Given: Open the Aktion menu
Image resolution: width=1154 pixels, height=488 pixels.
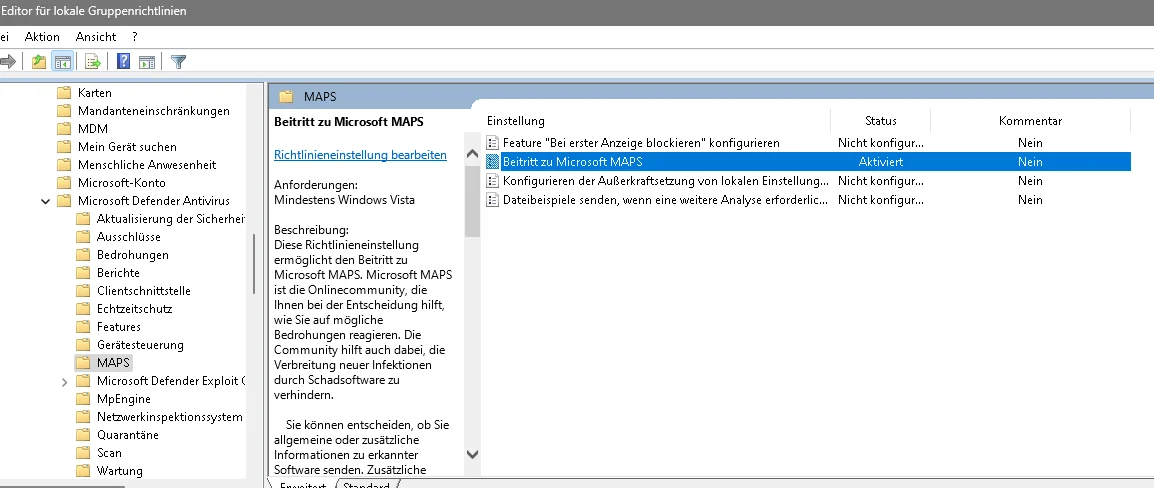Looking at the screenshot, I should click(42, 37).
